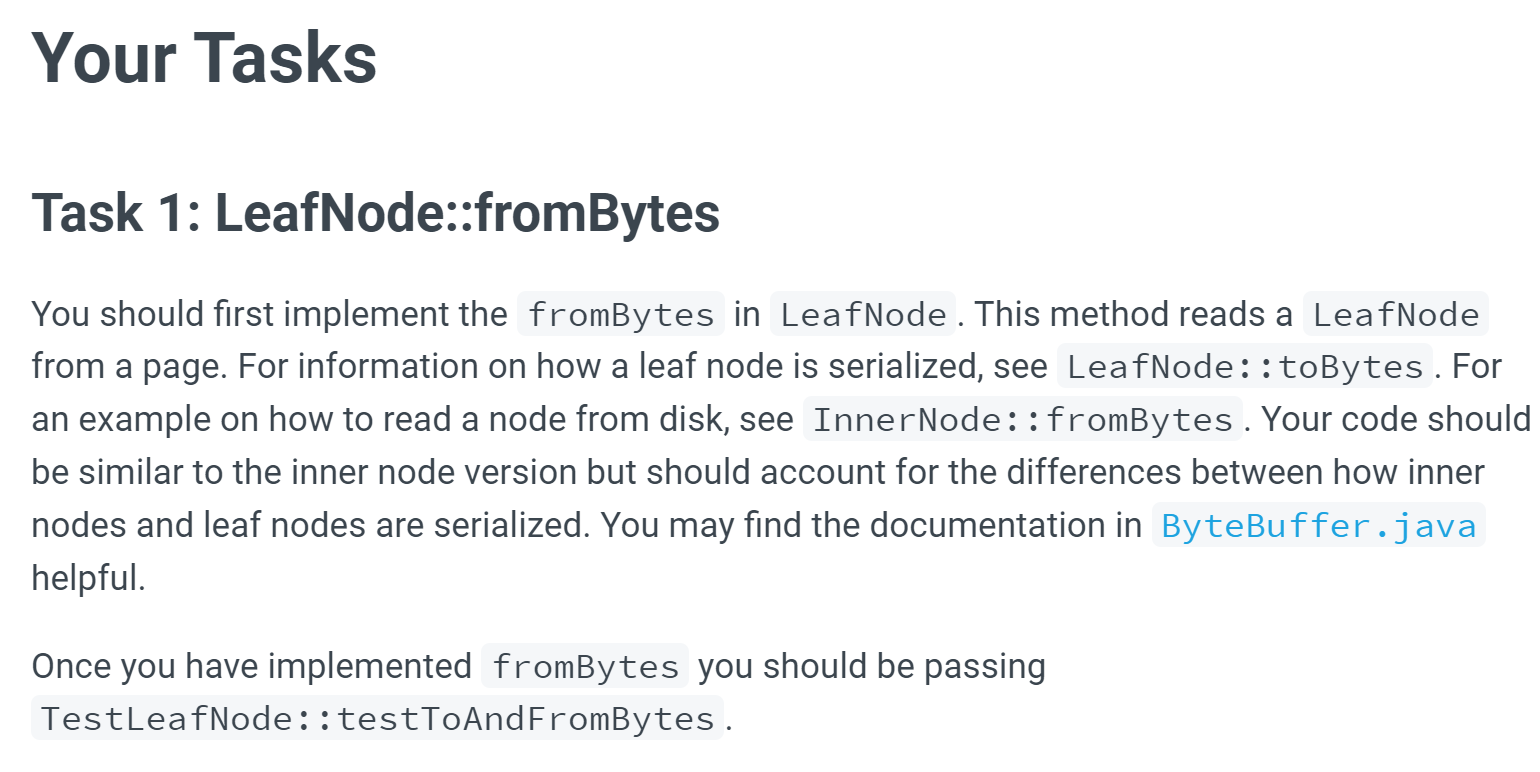Click the LeafNode::toBytes code snippet
1540x772 pixels.
click(1245, 368)
